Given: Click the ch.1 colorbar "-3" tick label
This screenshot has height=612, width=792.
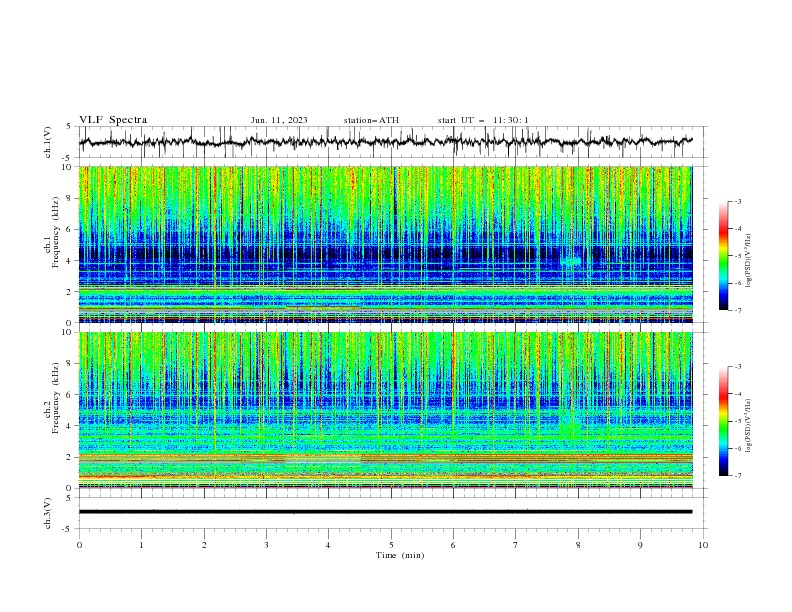Looking at the screenshot, I should pos(737,201).
